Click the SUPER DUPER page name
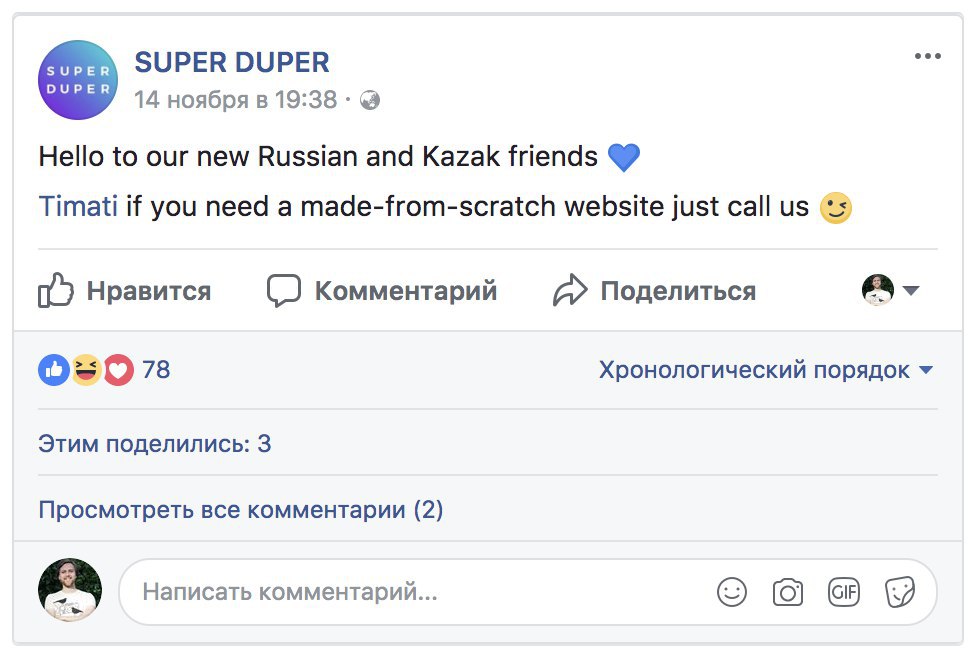 coord(233,62)
